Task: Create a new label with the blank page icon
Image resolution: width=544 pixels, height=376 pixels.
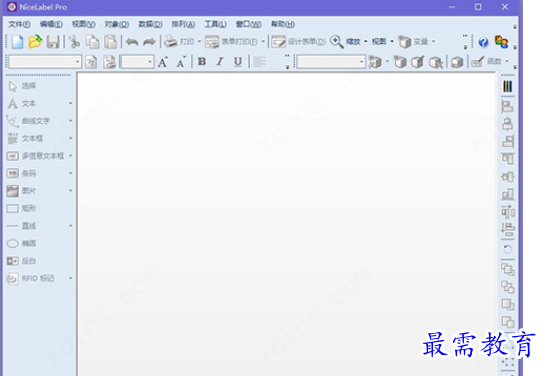Action: (17, 42)
